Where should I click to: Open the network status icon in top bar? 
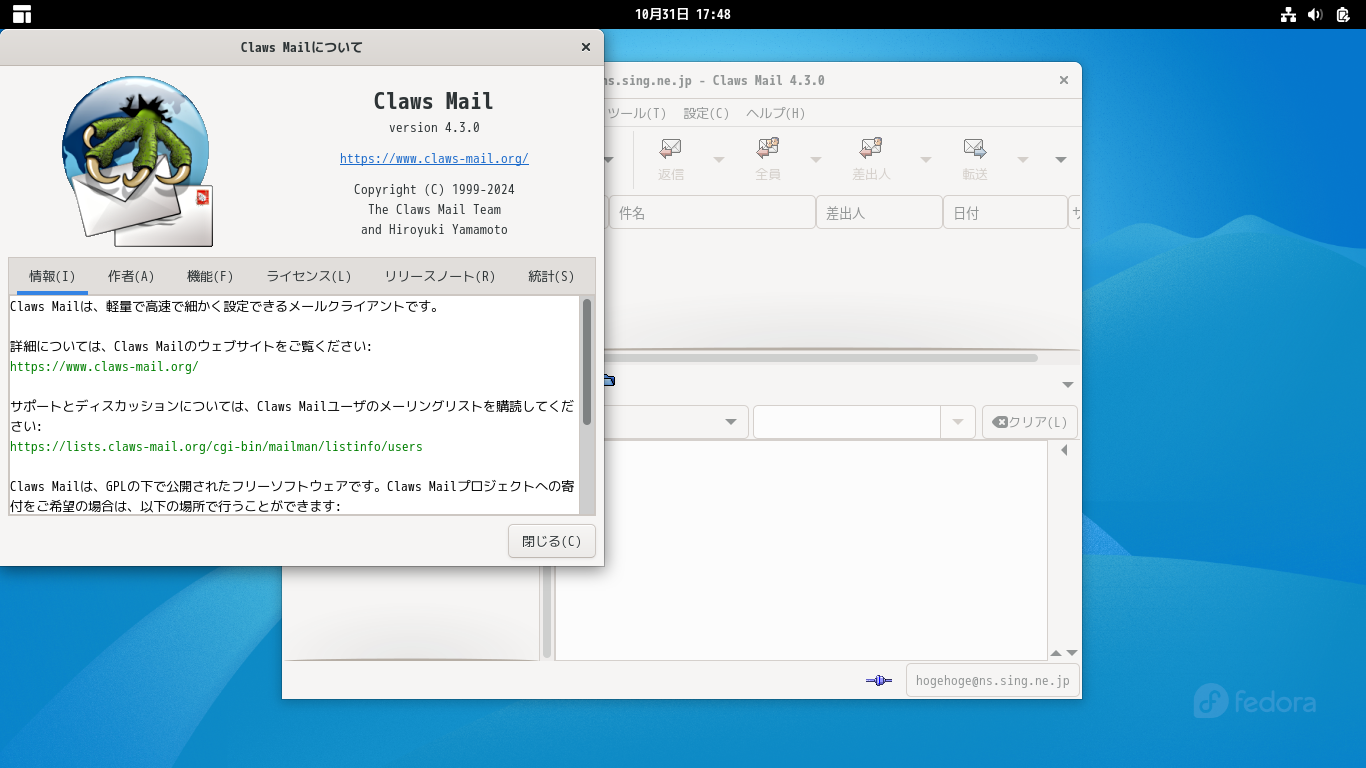click(x=1288, y=14)
